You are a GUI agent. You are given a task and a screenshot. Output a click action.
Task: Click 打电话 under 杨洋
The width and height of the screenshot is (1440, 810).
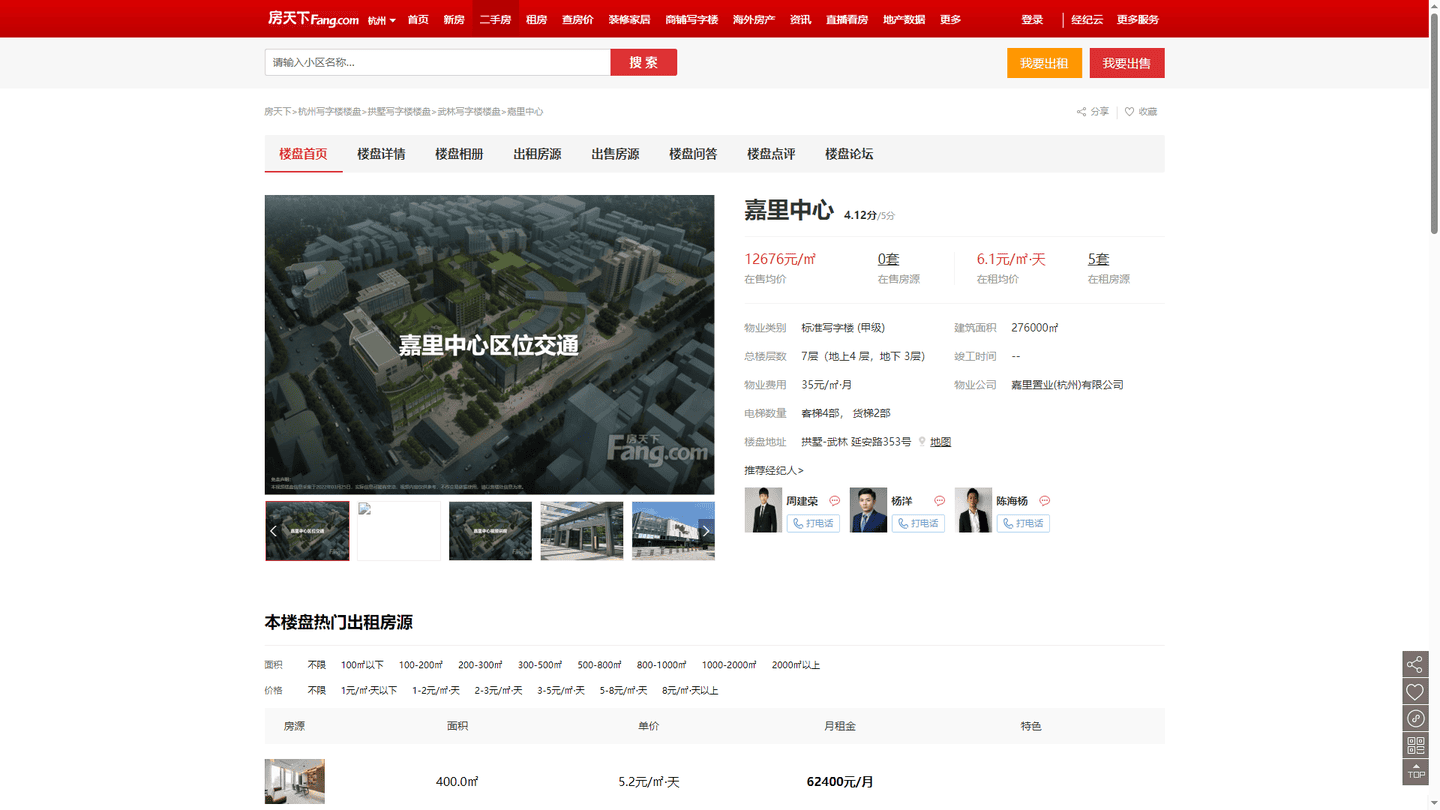coord(918,523)
